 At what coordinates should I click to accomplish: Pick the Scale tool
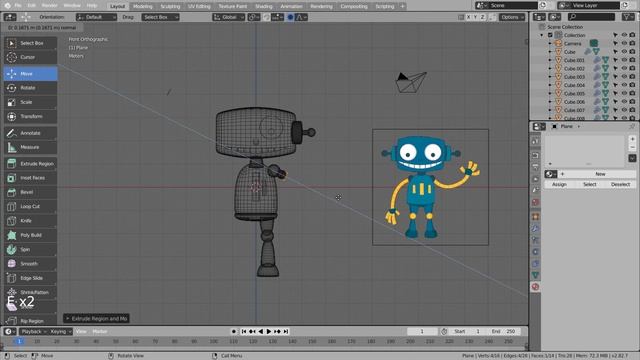coord(31,102)
